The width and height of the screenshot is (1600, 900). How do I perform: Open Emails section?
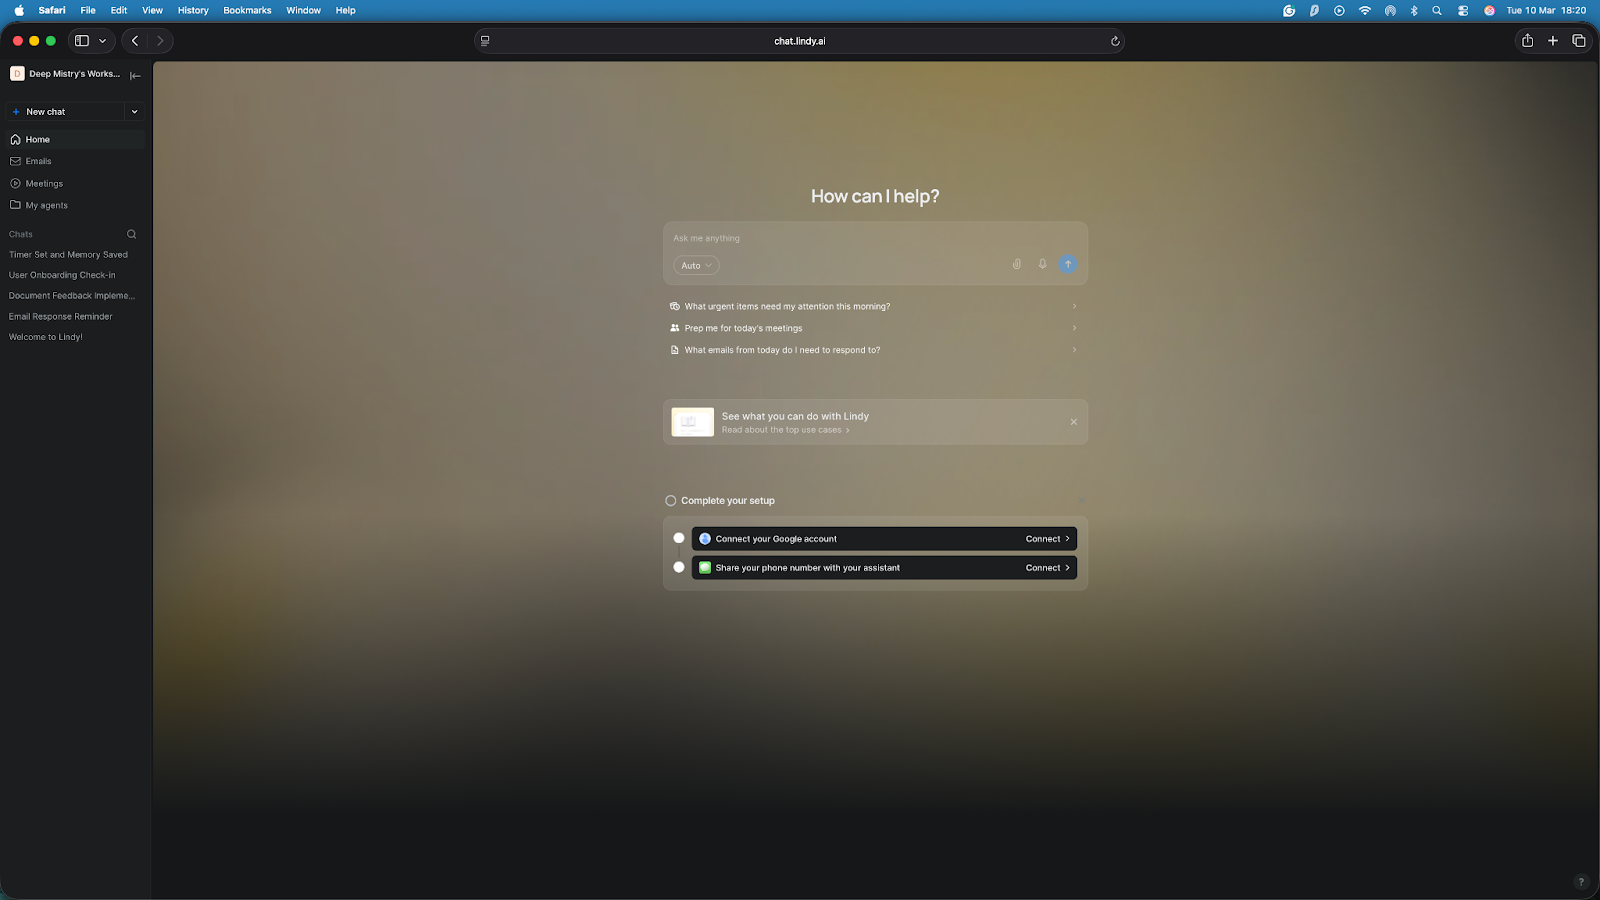75,161
